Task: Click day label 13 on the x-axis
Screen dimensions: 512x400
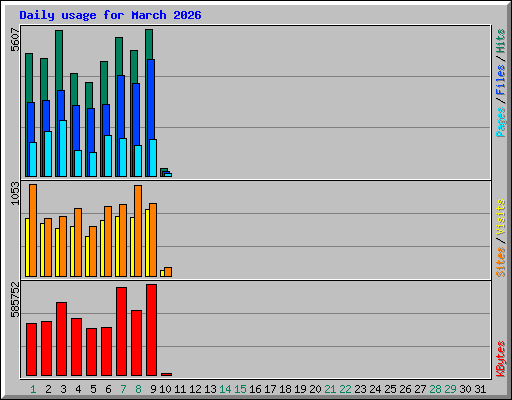Action: coord(210,389)
